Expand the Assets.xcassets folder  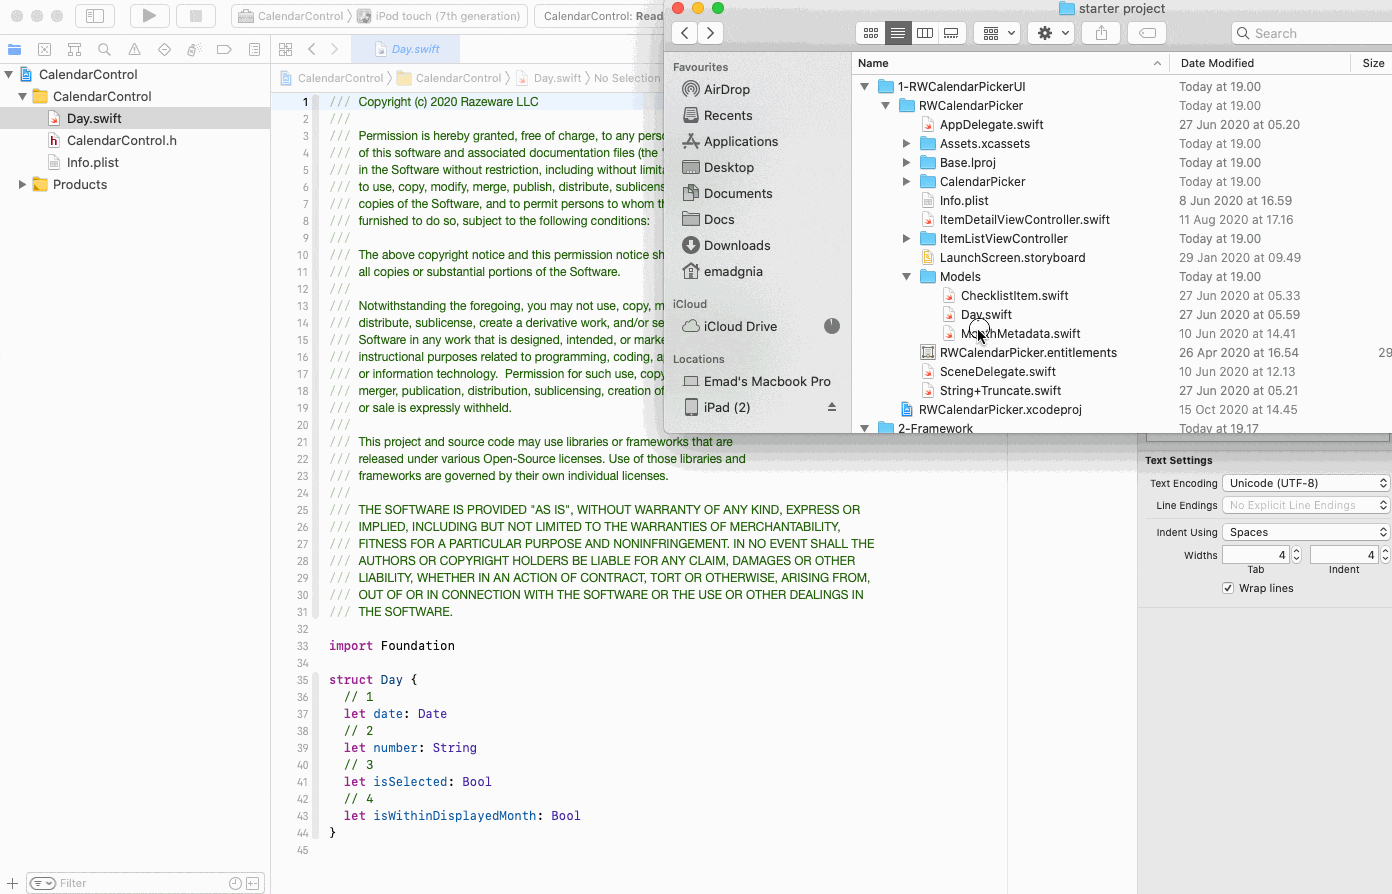pyautogui.click(x=907, y=144)
